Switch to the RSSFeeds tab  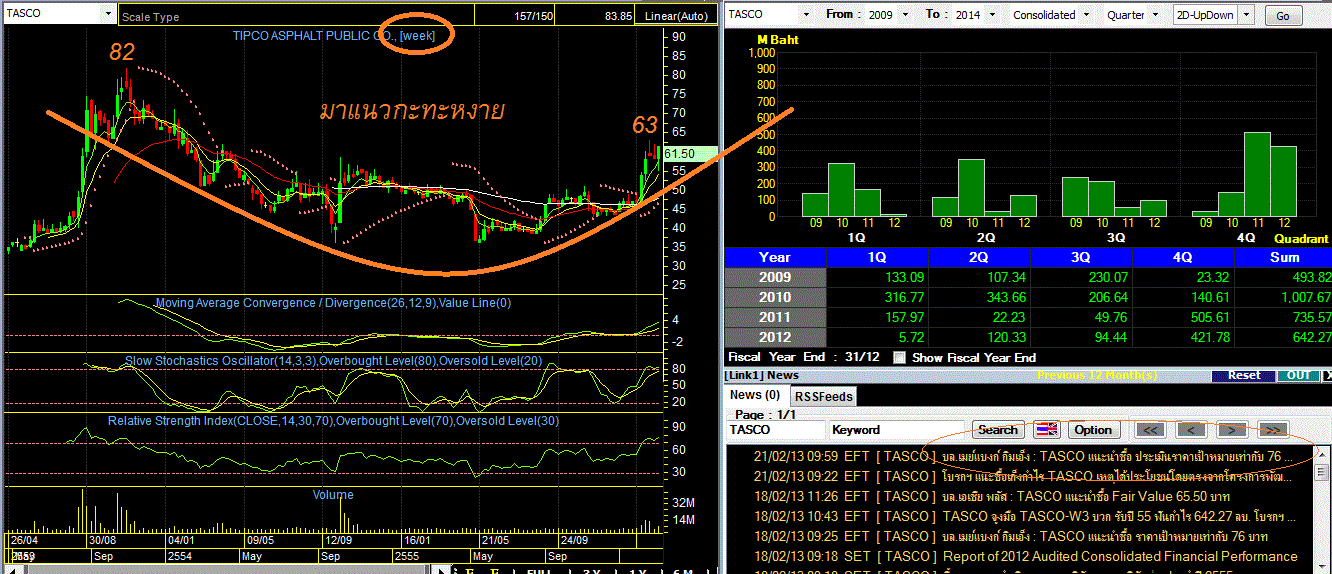[x=824, y=396]
